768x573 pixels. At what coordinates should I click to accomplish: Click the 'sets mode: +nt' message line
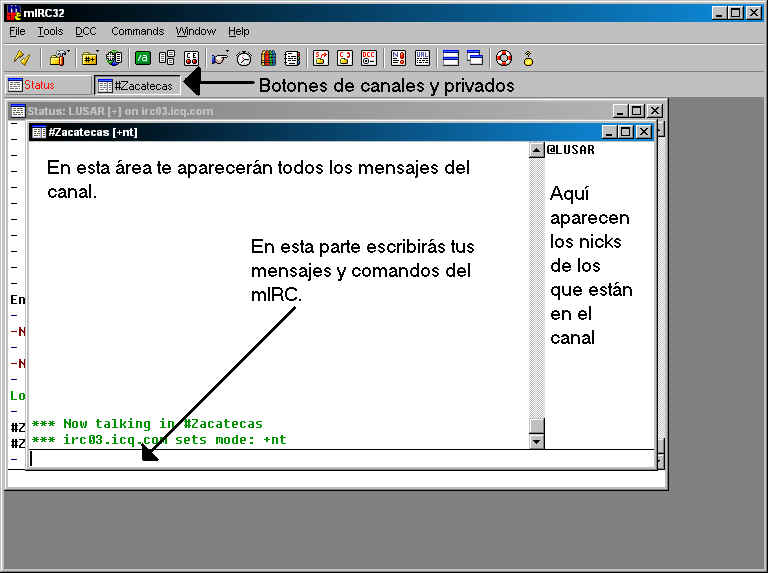click(159, 440)
